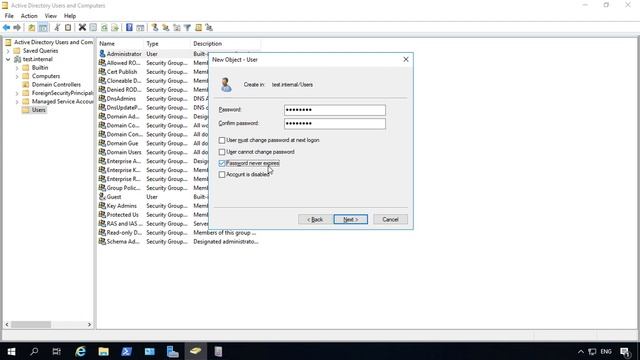Sort the list by the Type column

[168, 44]
